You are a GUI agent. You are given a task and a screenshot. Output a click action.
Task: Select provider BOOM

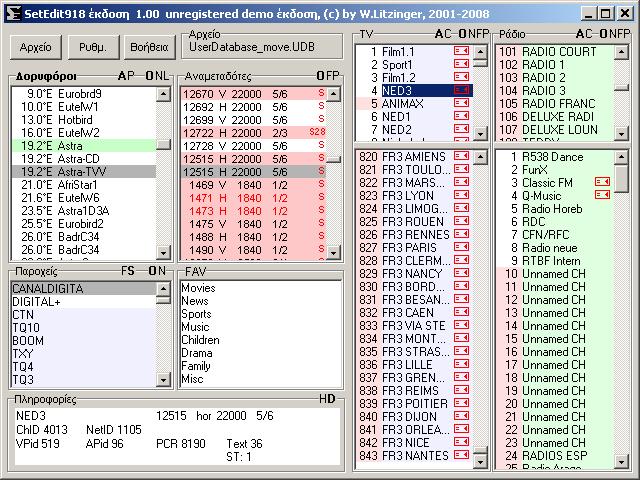[x=84, y=340]
